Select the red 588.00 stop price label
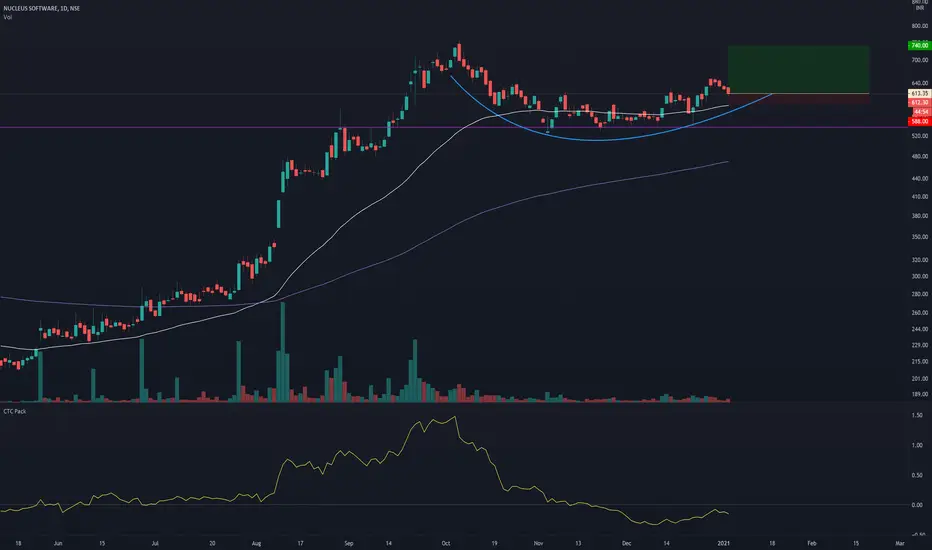This screenshot has height=550, width=932. point(920,121)
